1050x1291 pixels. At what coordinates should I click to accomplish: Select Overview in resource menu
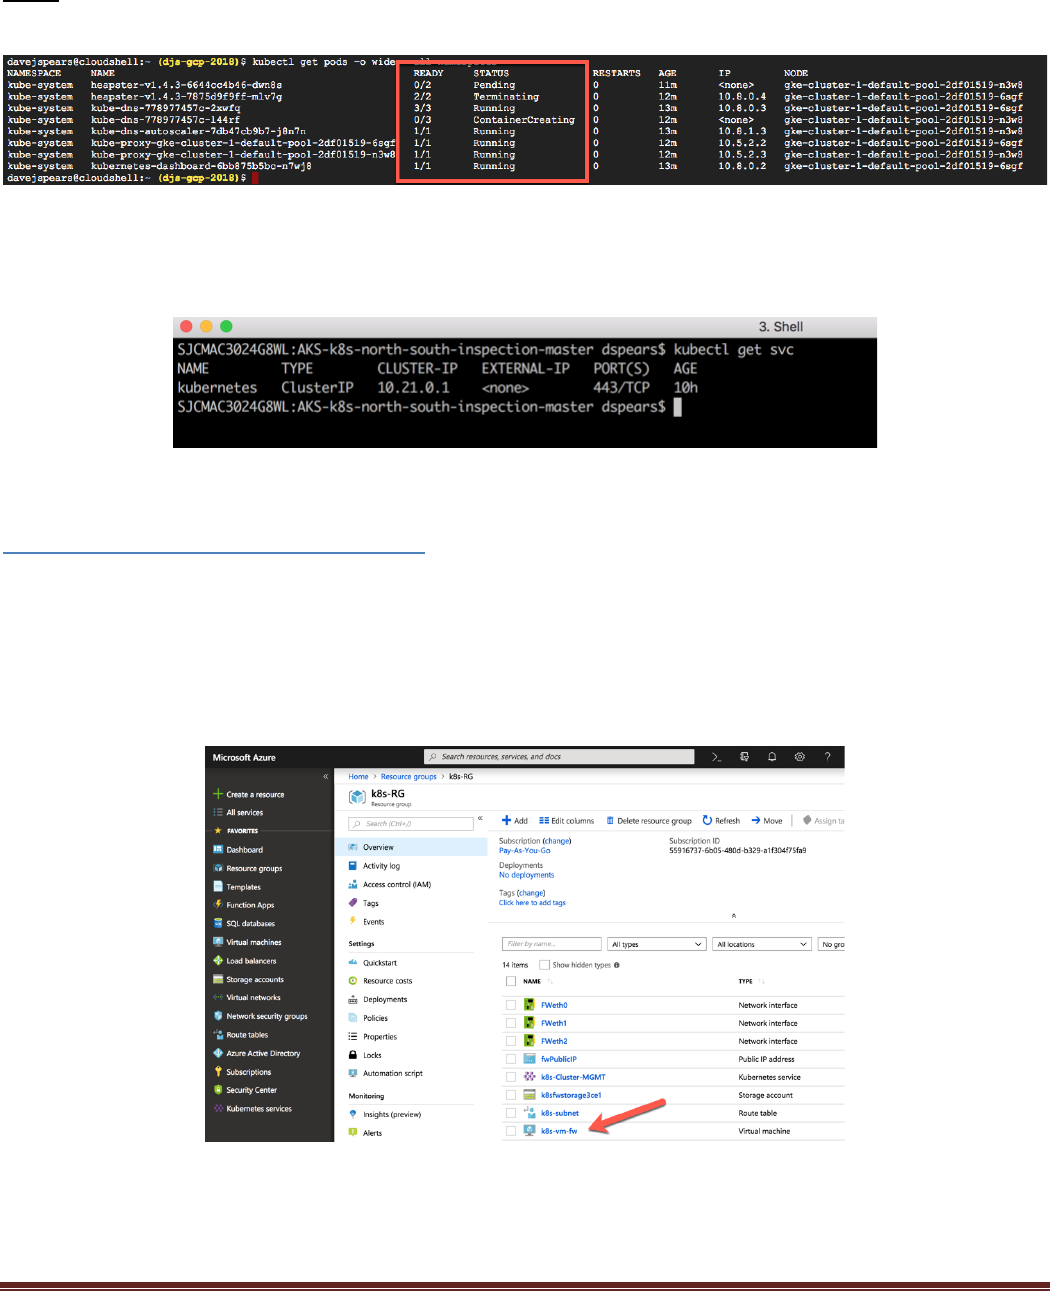pos(411,847)
